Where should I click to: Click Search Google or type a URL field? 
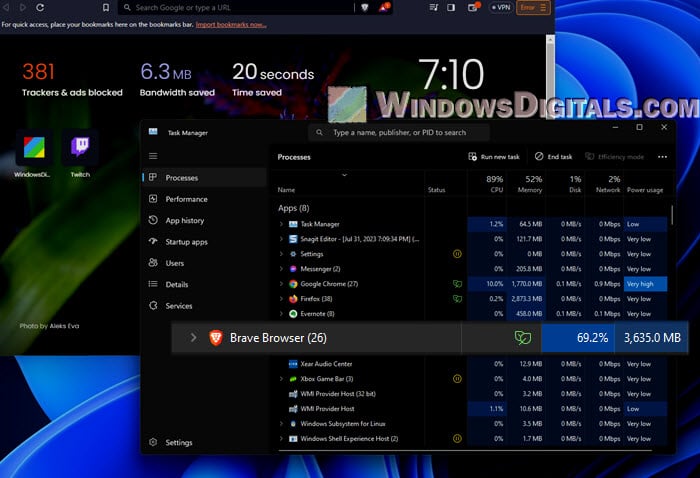[237, 8]
